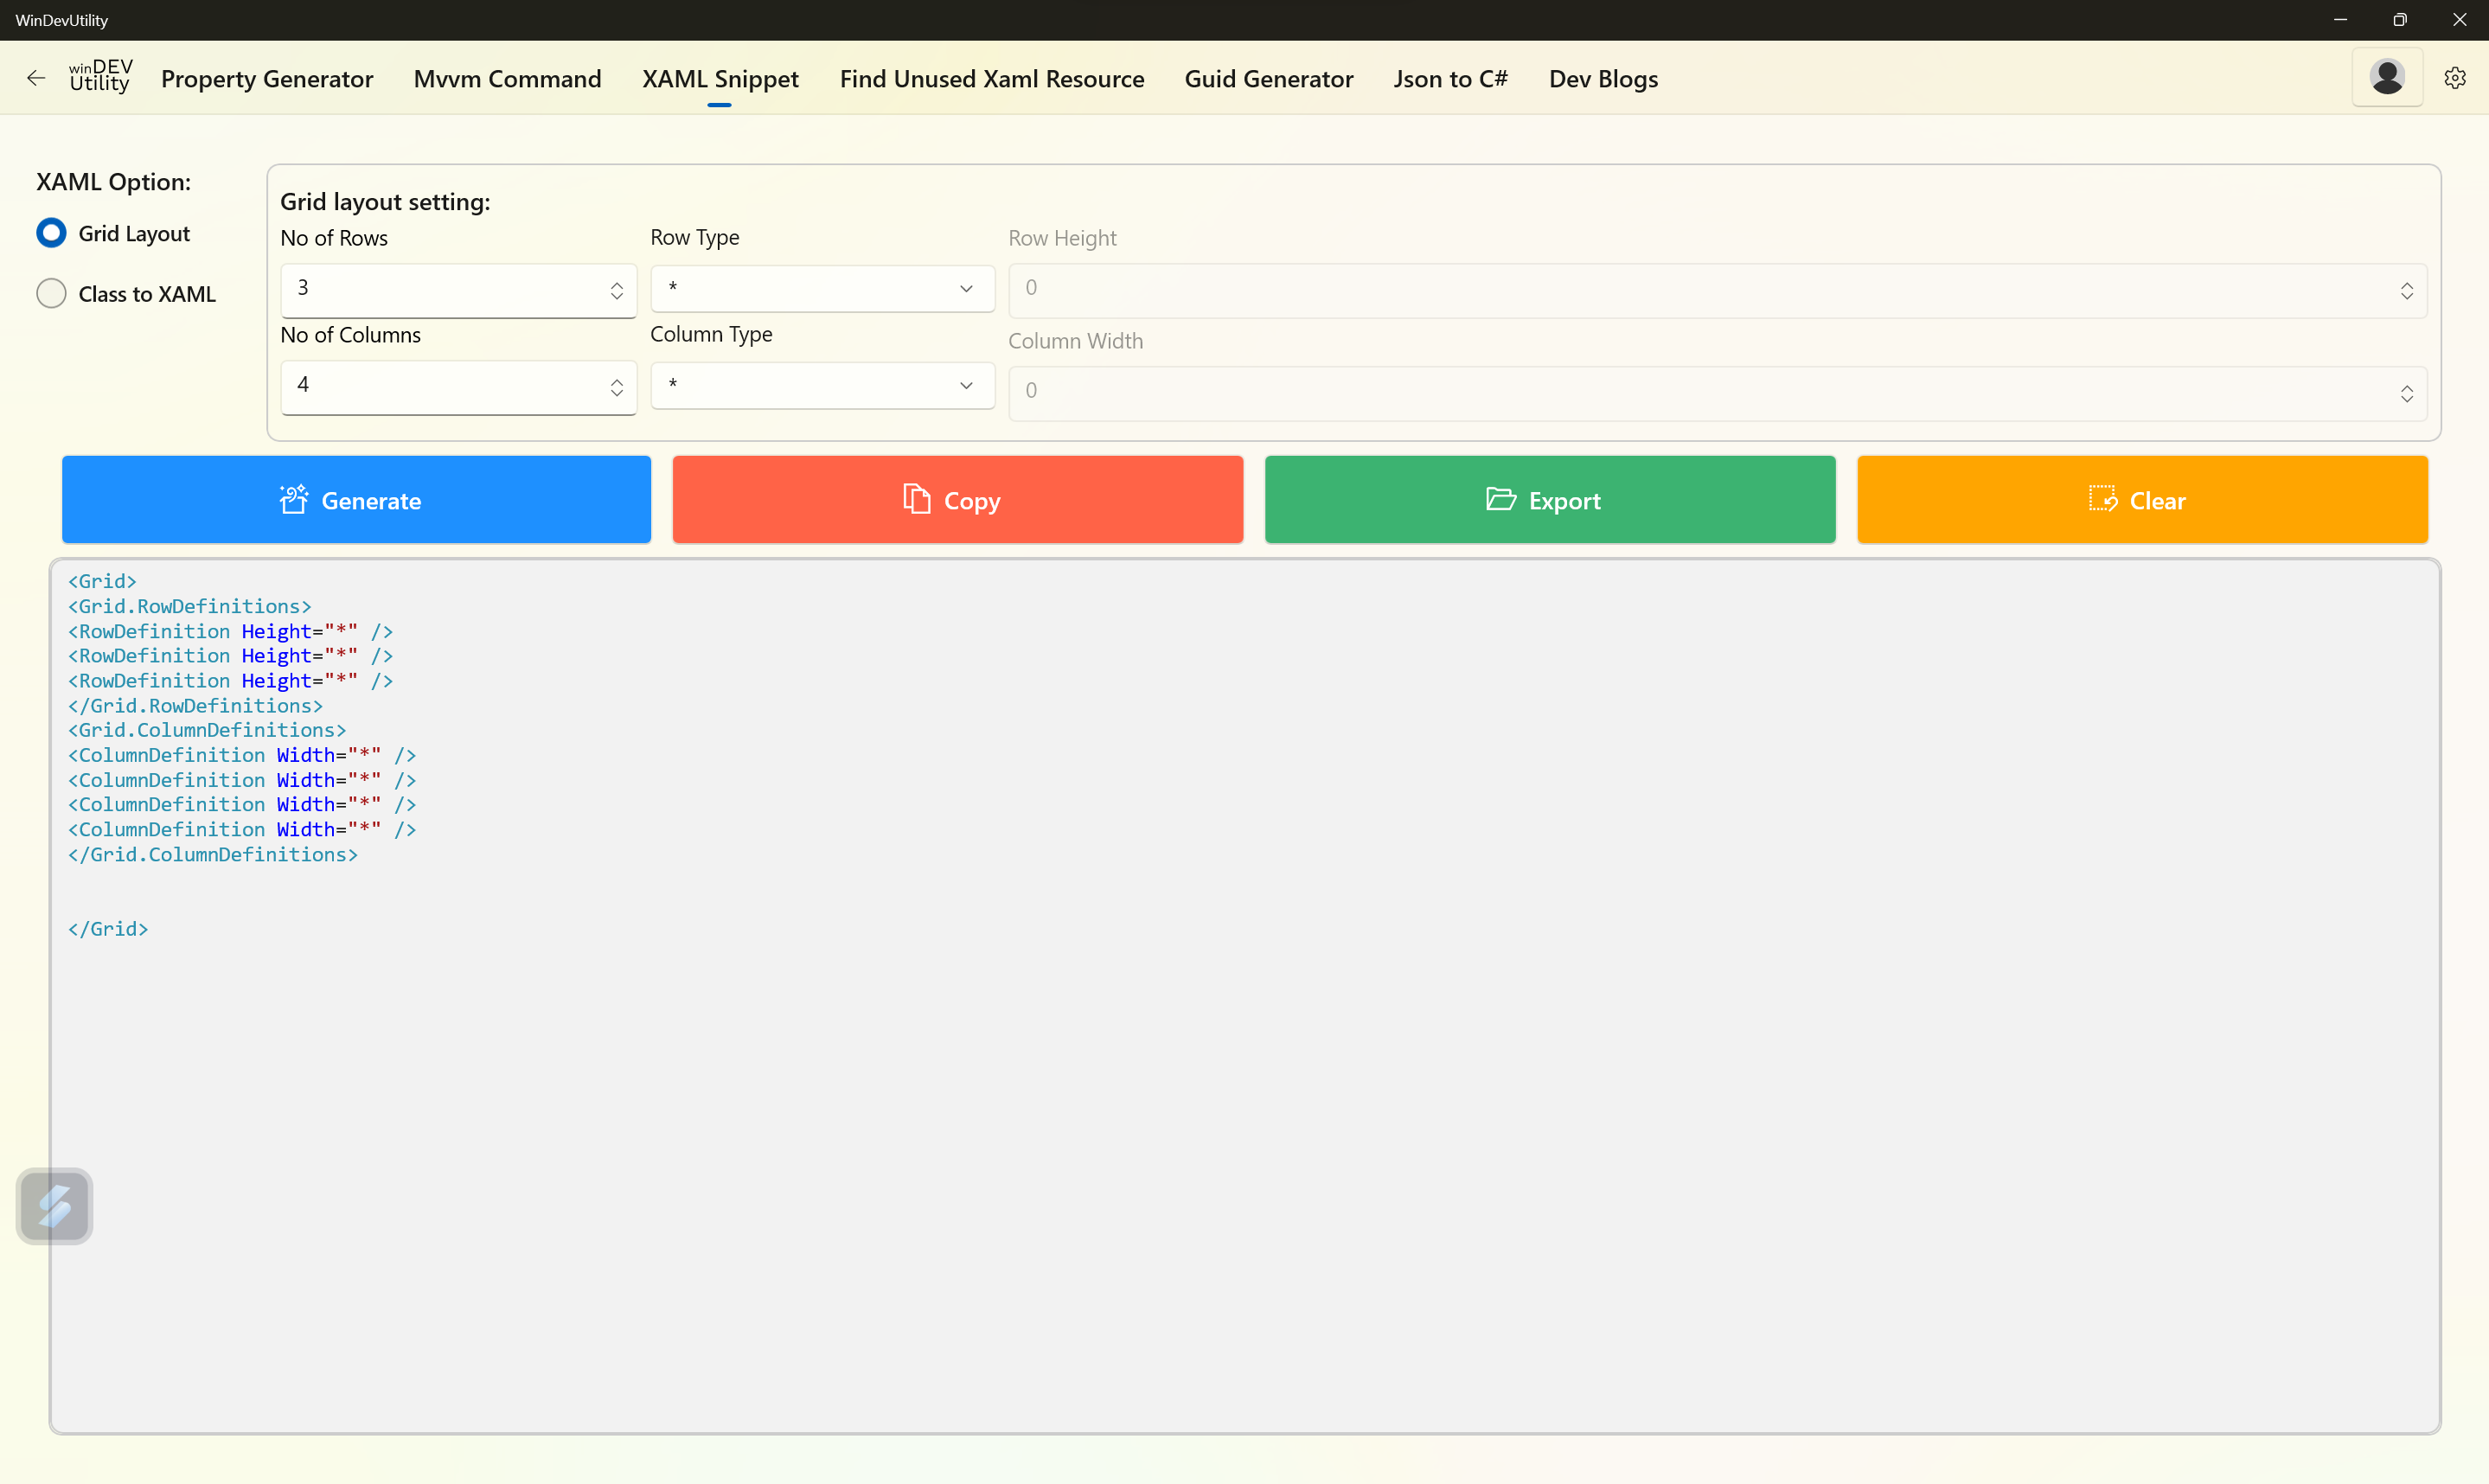Select the Grid Layout radio option
Viewport: 2489px width, 1484px height.
(x=52, y=233)
